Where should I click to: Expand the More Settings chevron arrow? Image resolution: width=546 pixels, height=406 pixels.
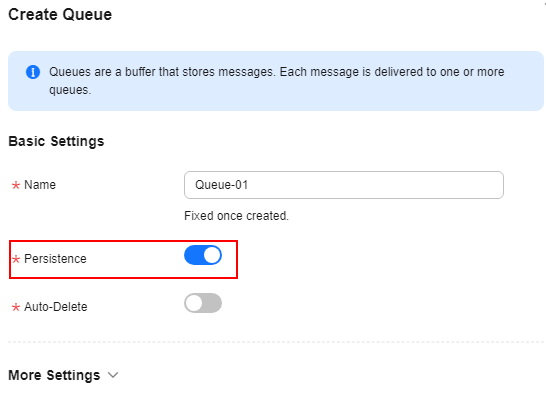pyautogui.click(x=113, y=375)
